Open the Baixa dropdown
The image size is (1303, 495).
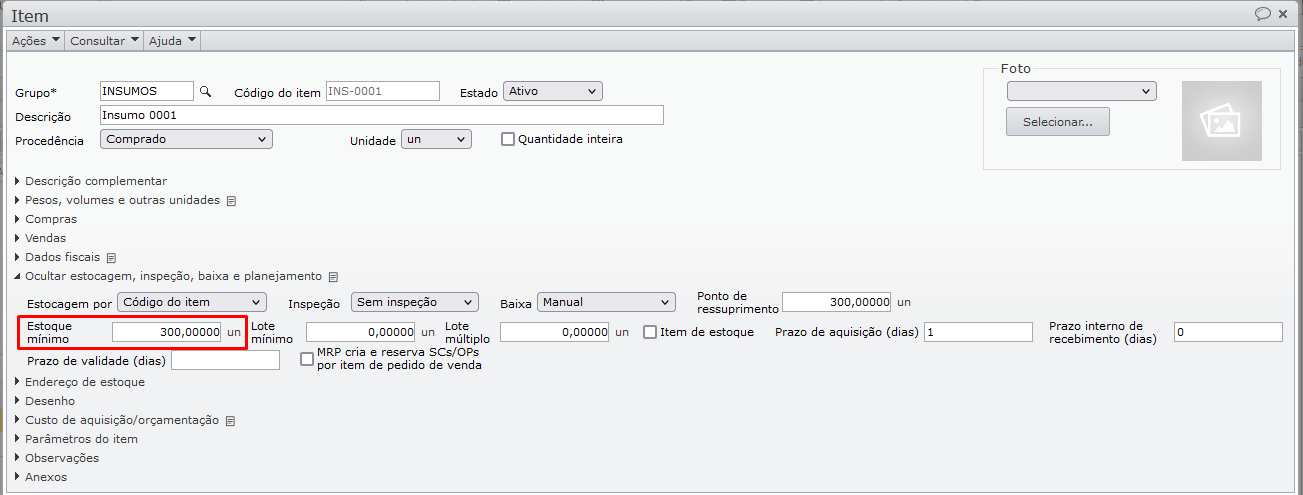coord(607,302)
